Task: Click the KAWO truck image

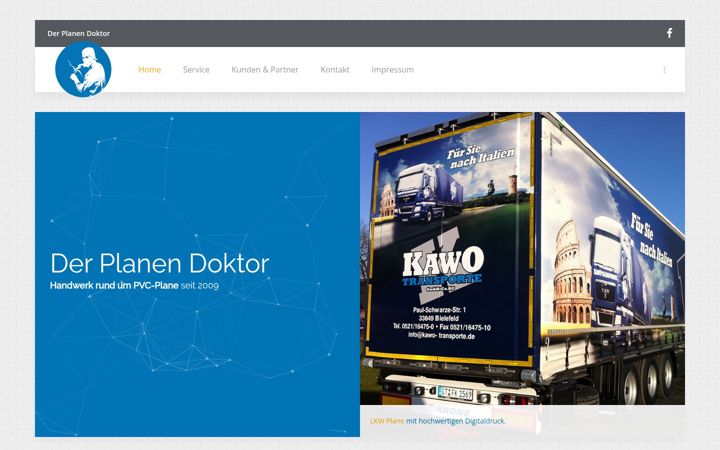Action: (523, 259)
